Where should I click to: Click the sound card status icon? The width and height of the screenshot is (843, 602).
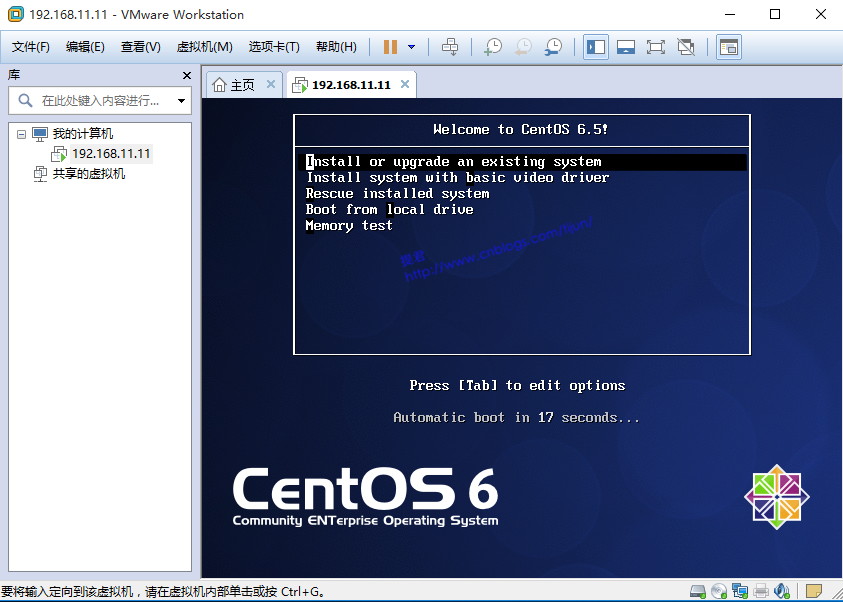[x=781, y=592]
